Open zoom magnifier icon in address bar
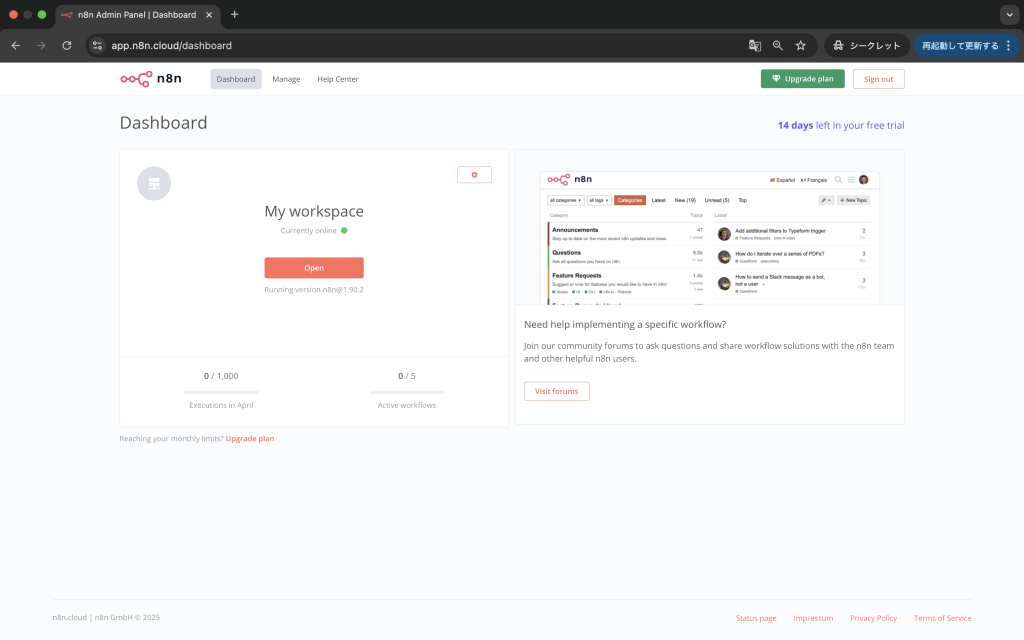Image resolution: width=1024 pixels, height=640 pixels. pyautogui.click(x=778, y=45)
